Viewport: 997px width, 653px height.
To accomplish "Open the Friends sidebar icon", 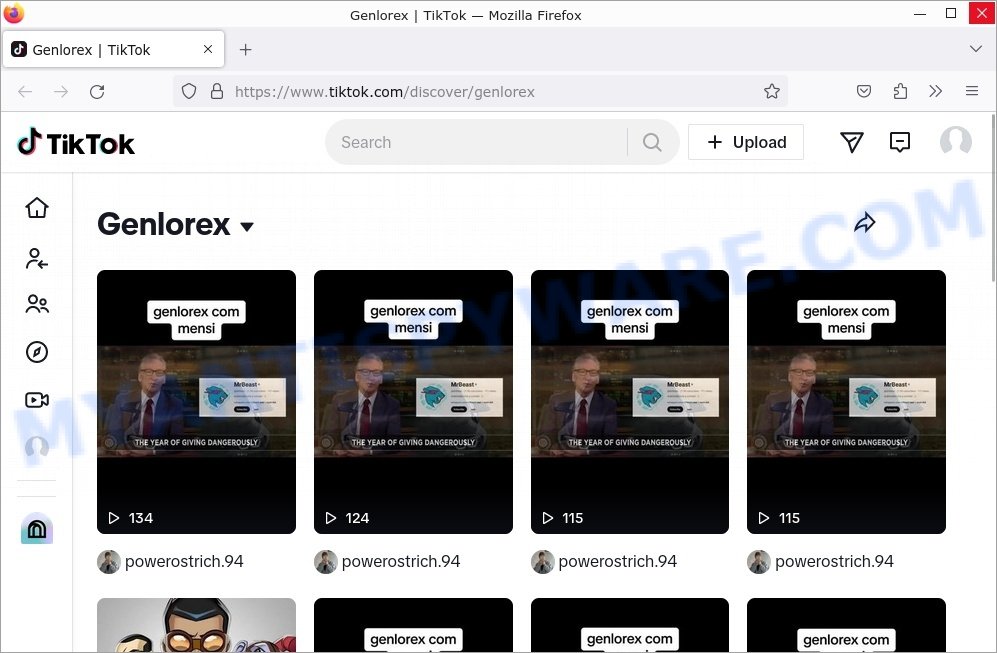I will pos(37,304).
